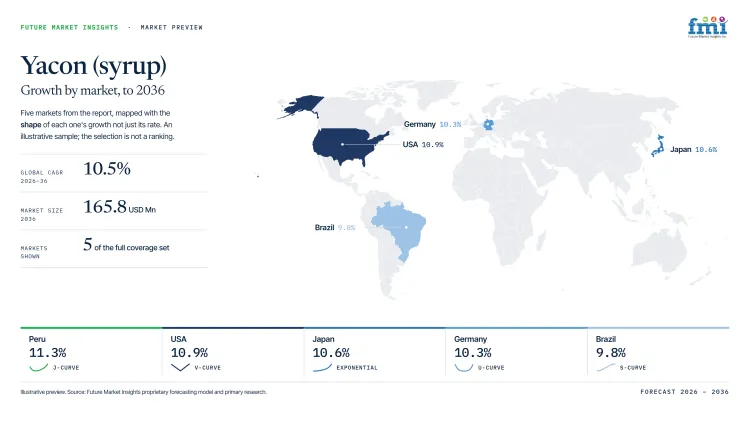Click the 165.8 USD Mn market size
This screenshot has width=750, height=421.
(120, 207)
